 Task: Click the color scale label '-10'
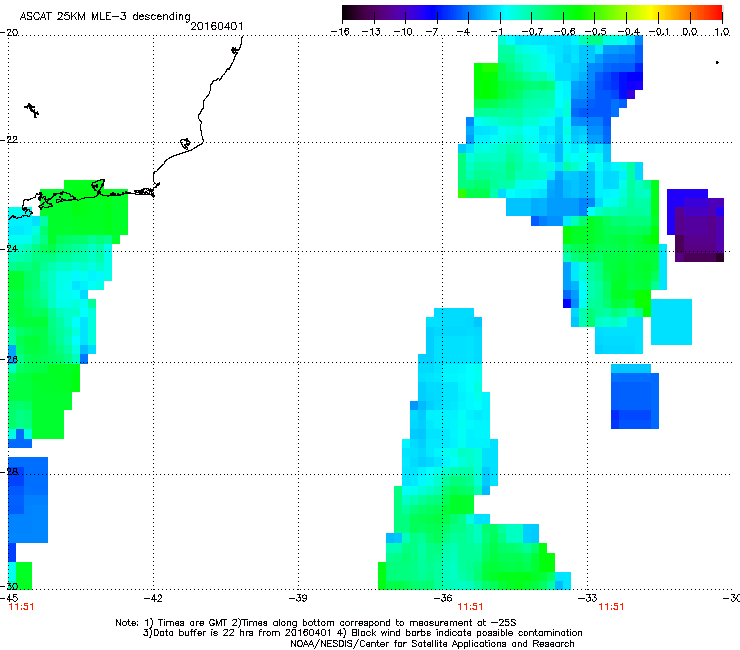(x=403, y=32)
